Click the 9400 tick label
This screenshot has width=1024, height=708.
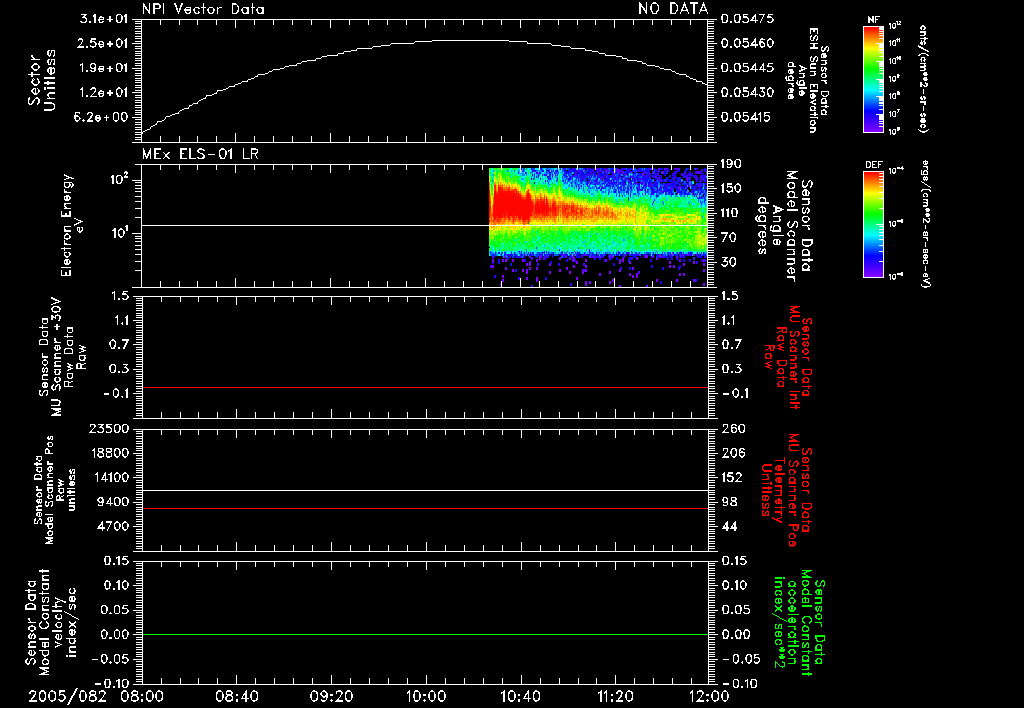[113, 502]
